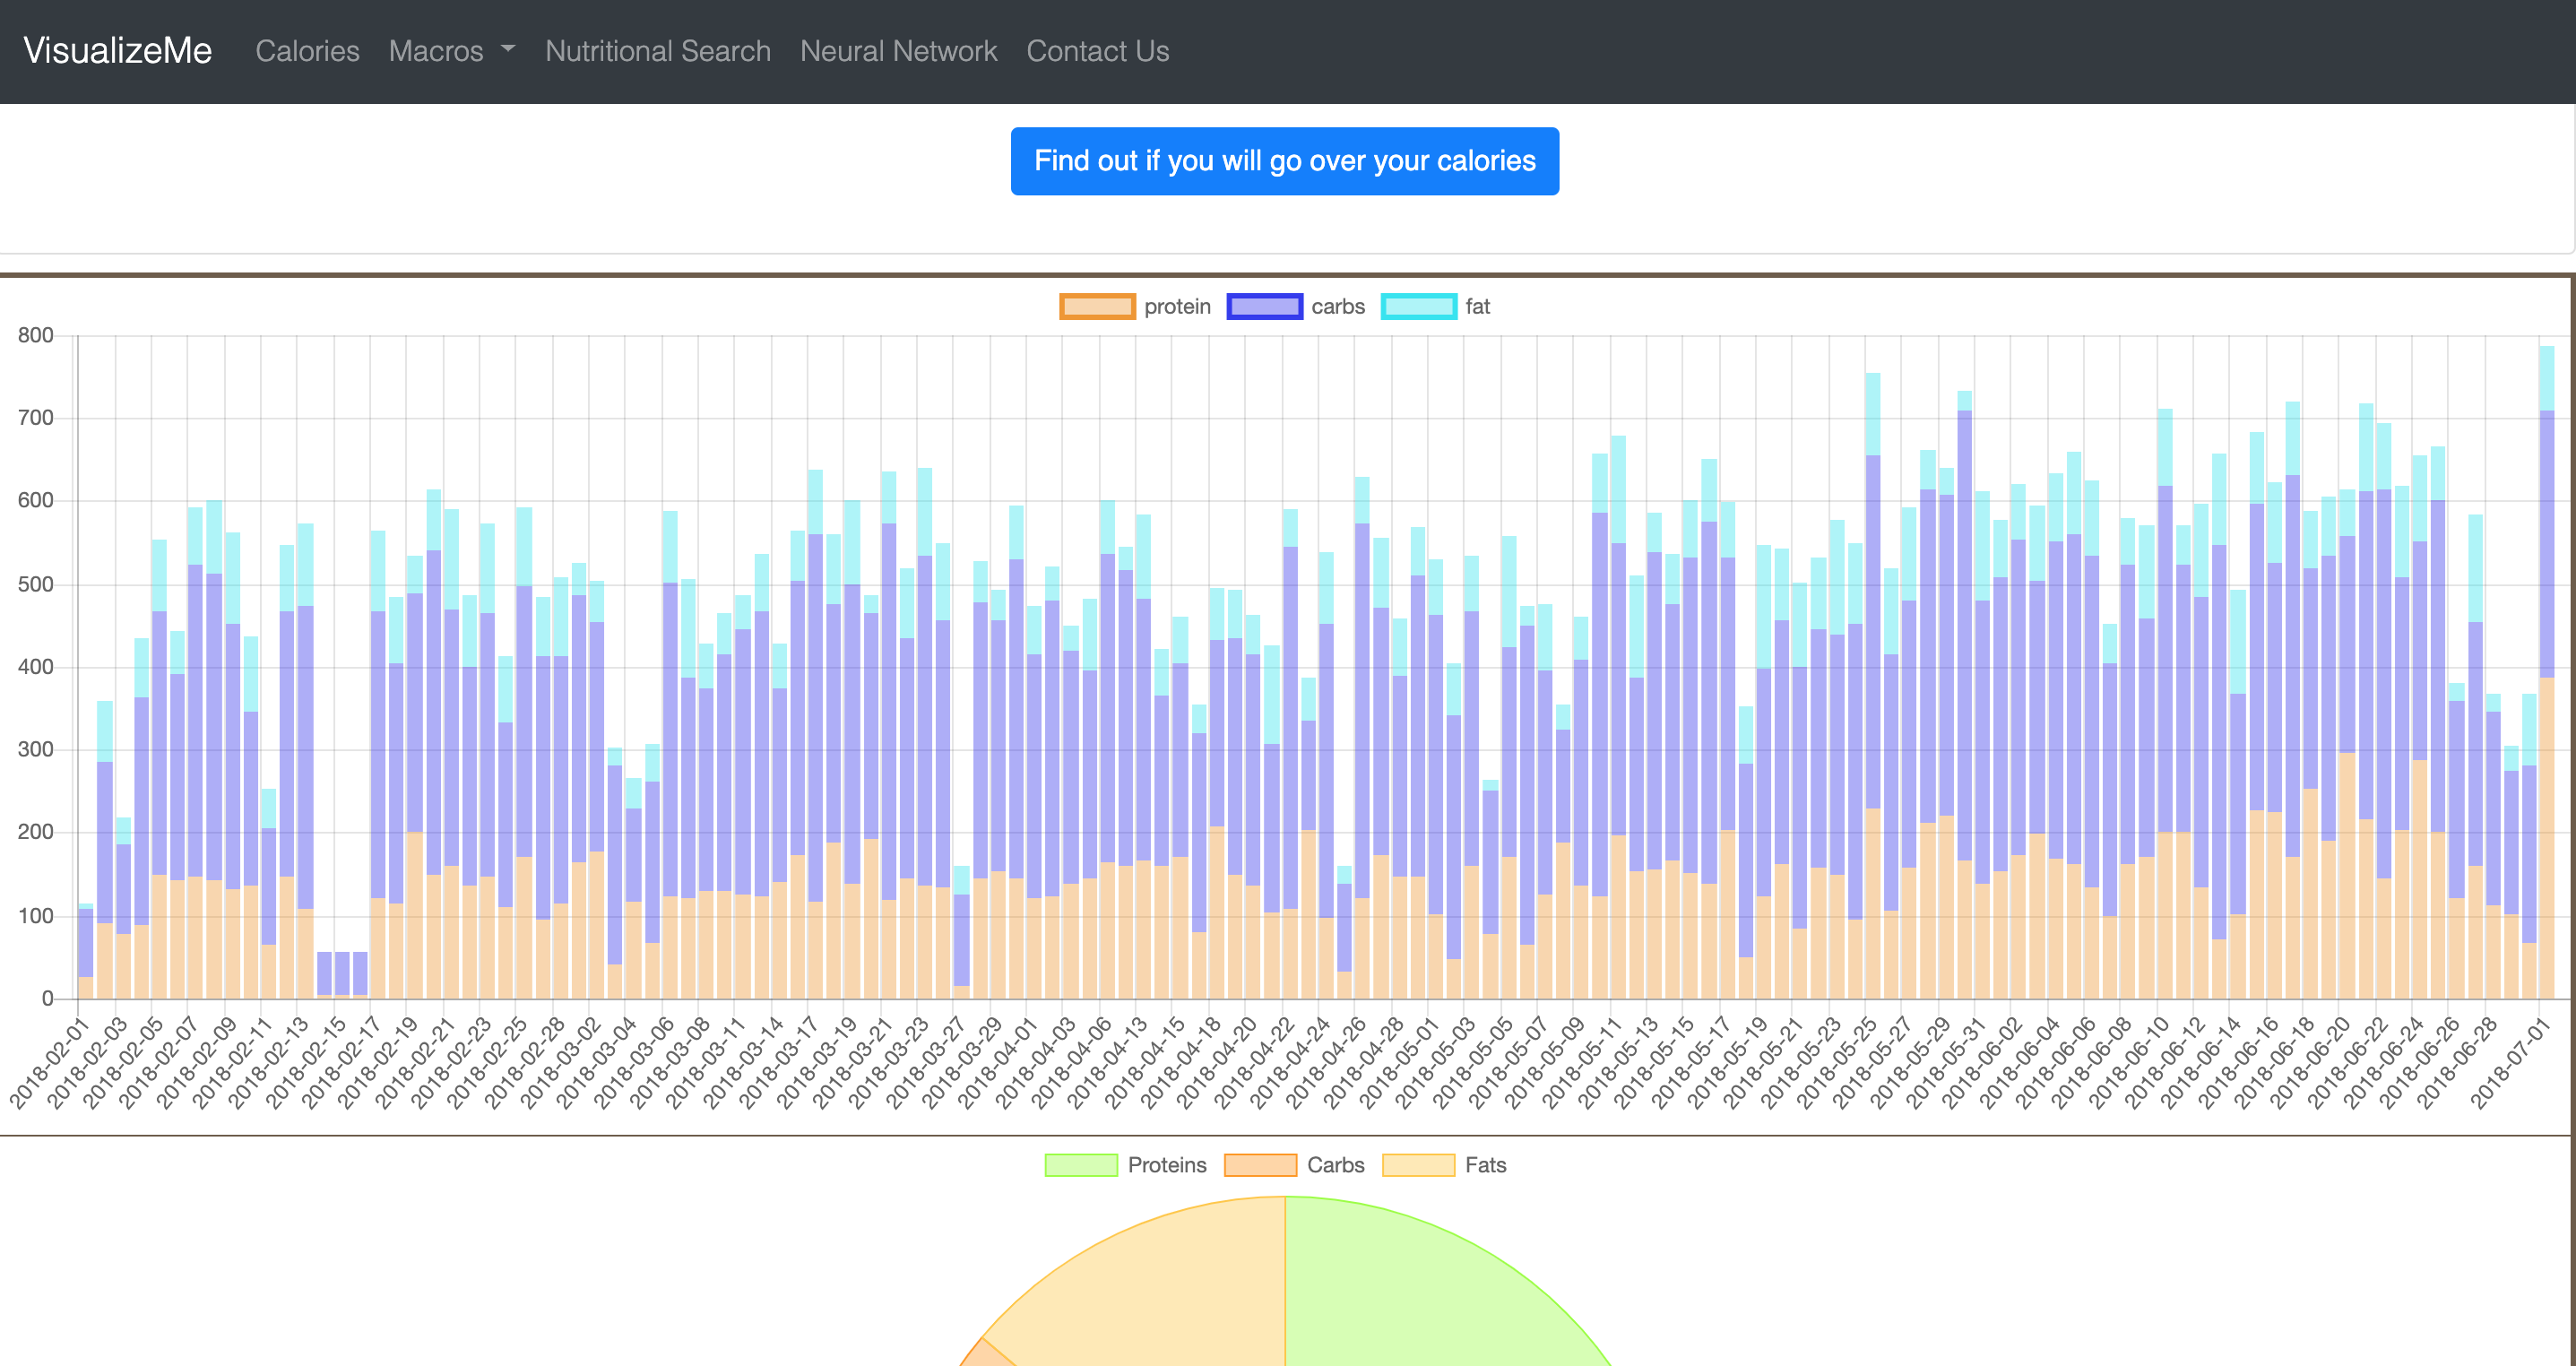Click the 800 y-axis label
Viewport: 2576px width, 1366px height.
(x=36, y=335)
